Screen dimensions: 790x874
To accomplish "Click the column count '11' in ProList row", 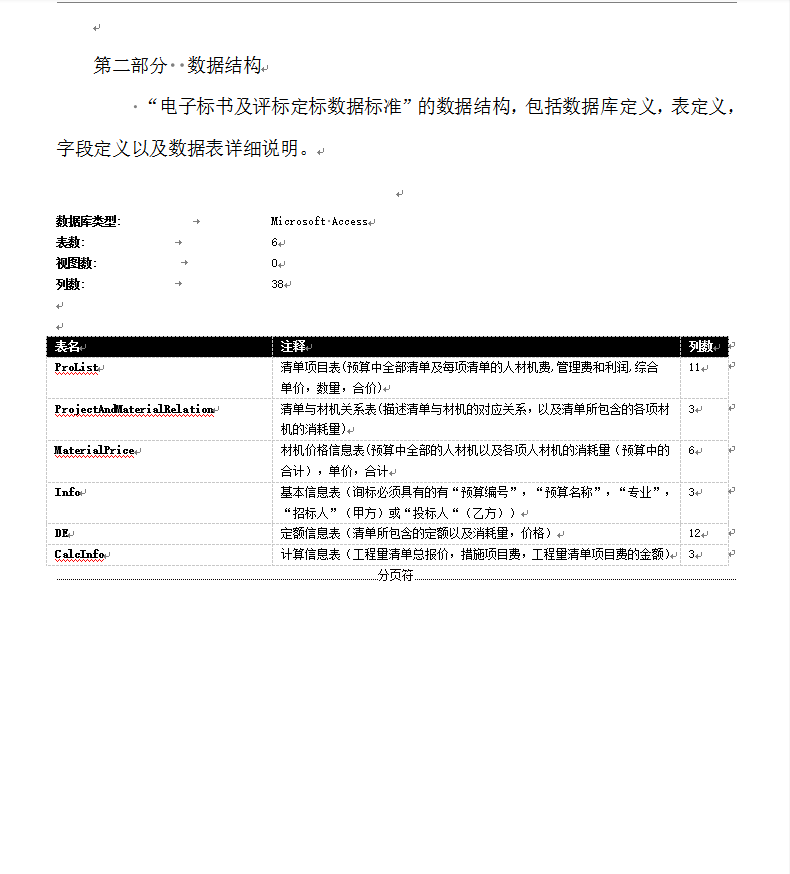I will [694, 367].
